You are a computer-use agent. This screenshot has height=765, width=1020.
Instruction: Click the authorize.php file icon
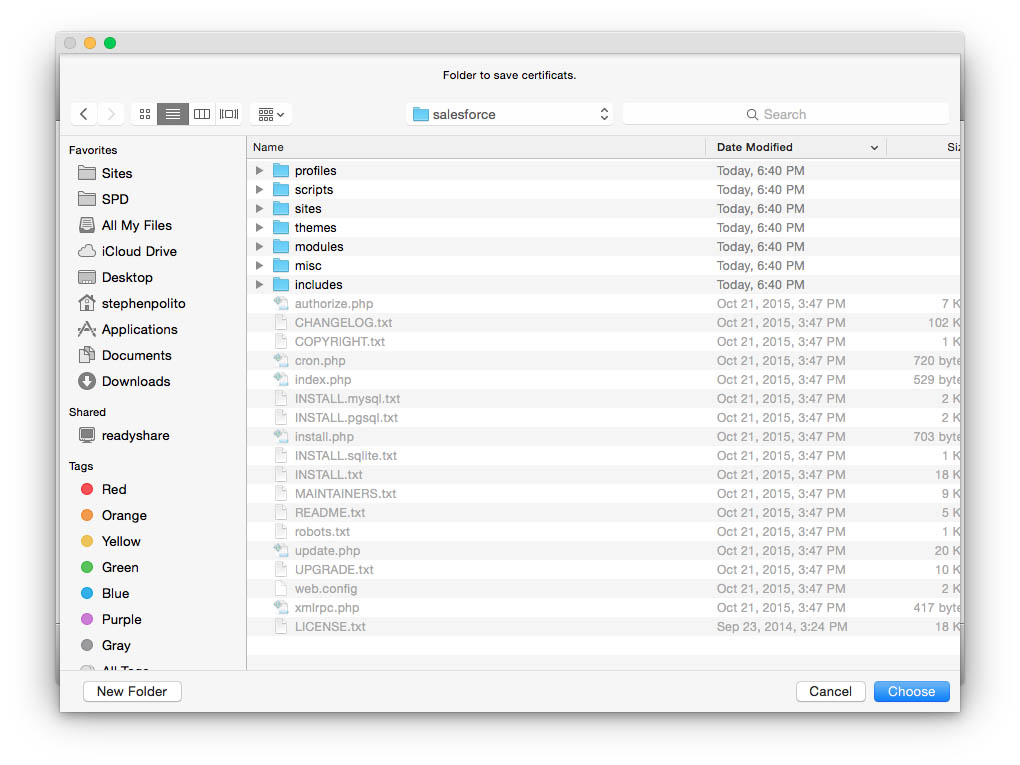tap(281, 303)
